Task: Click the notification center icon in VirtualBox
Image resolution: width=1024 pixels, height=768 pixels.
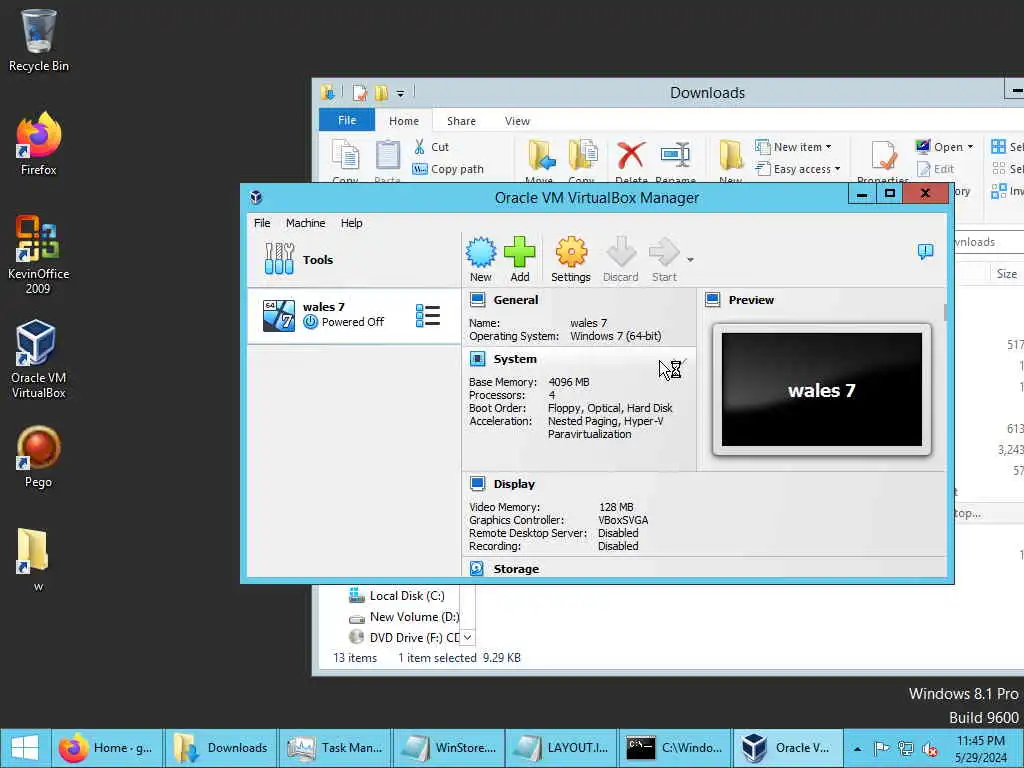Action: [925, 251]
